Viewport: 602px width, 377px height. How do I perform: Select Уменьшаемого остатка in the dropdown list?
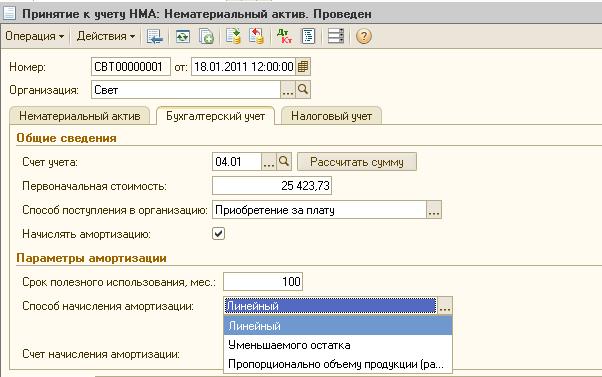(x=338, y=345)
